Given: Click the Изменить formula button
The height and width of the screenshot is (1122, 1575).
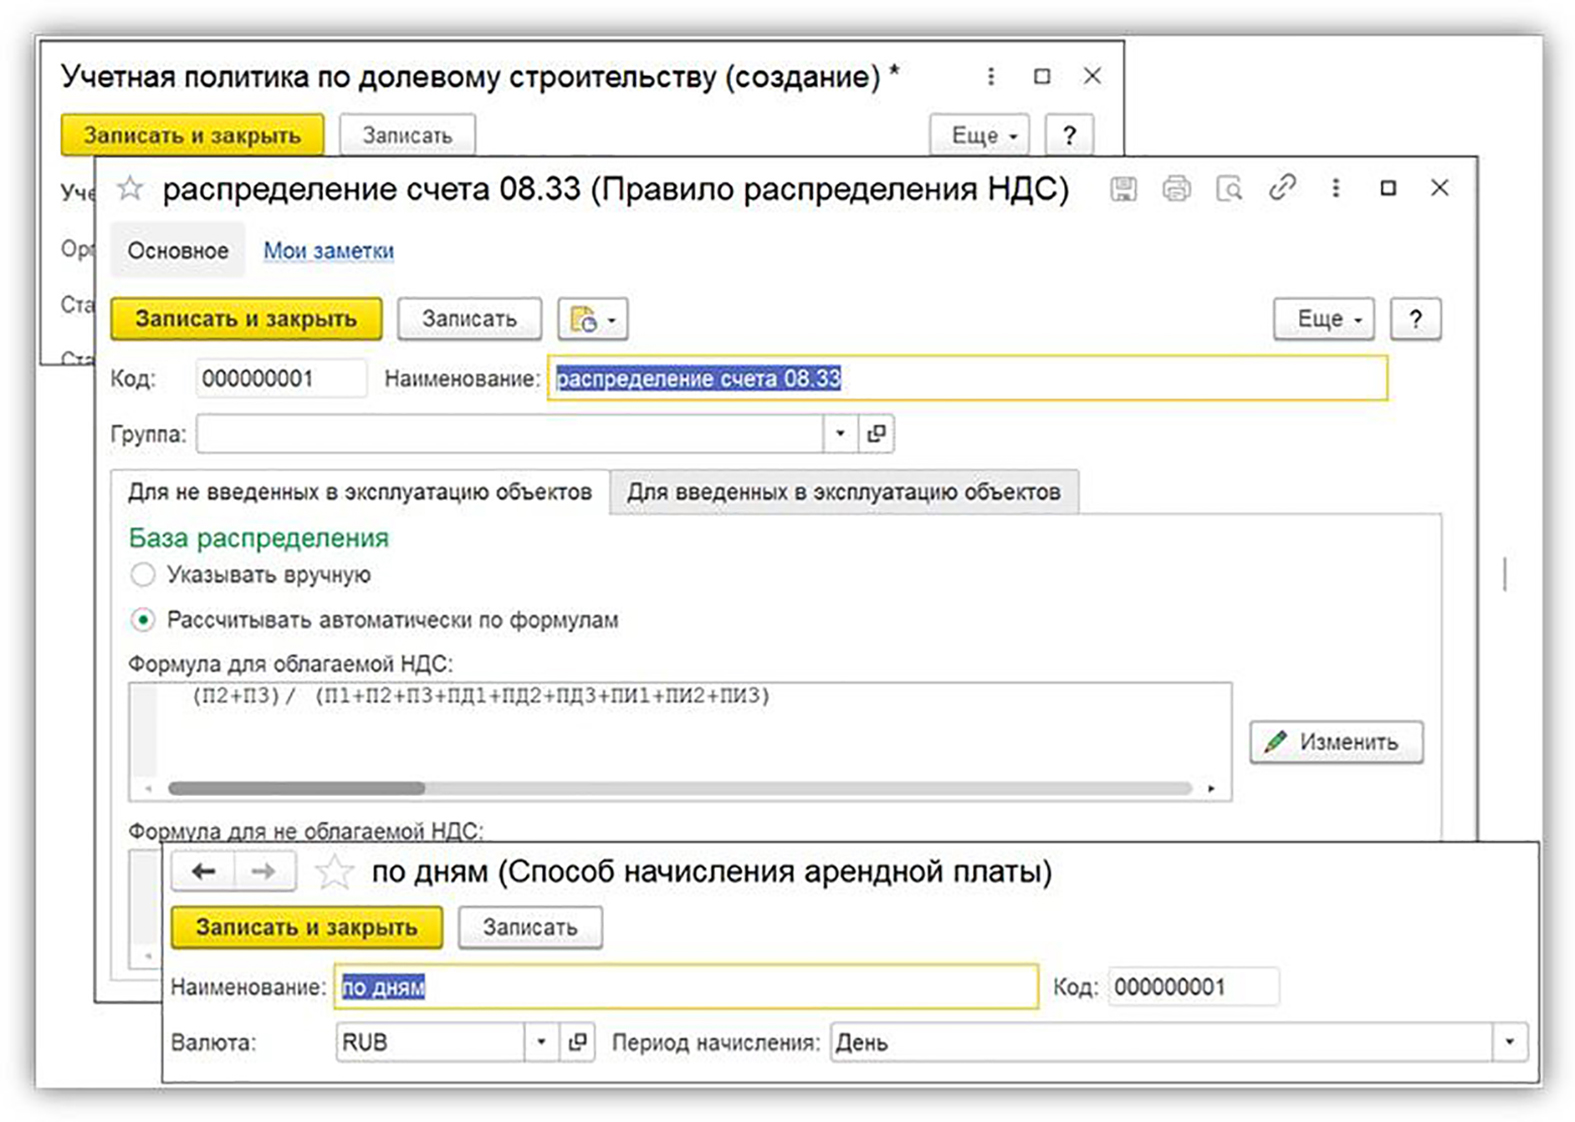Looking at the screenshot, I should [1336, 742].
